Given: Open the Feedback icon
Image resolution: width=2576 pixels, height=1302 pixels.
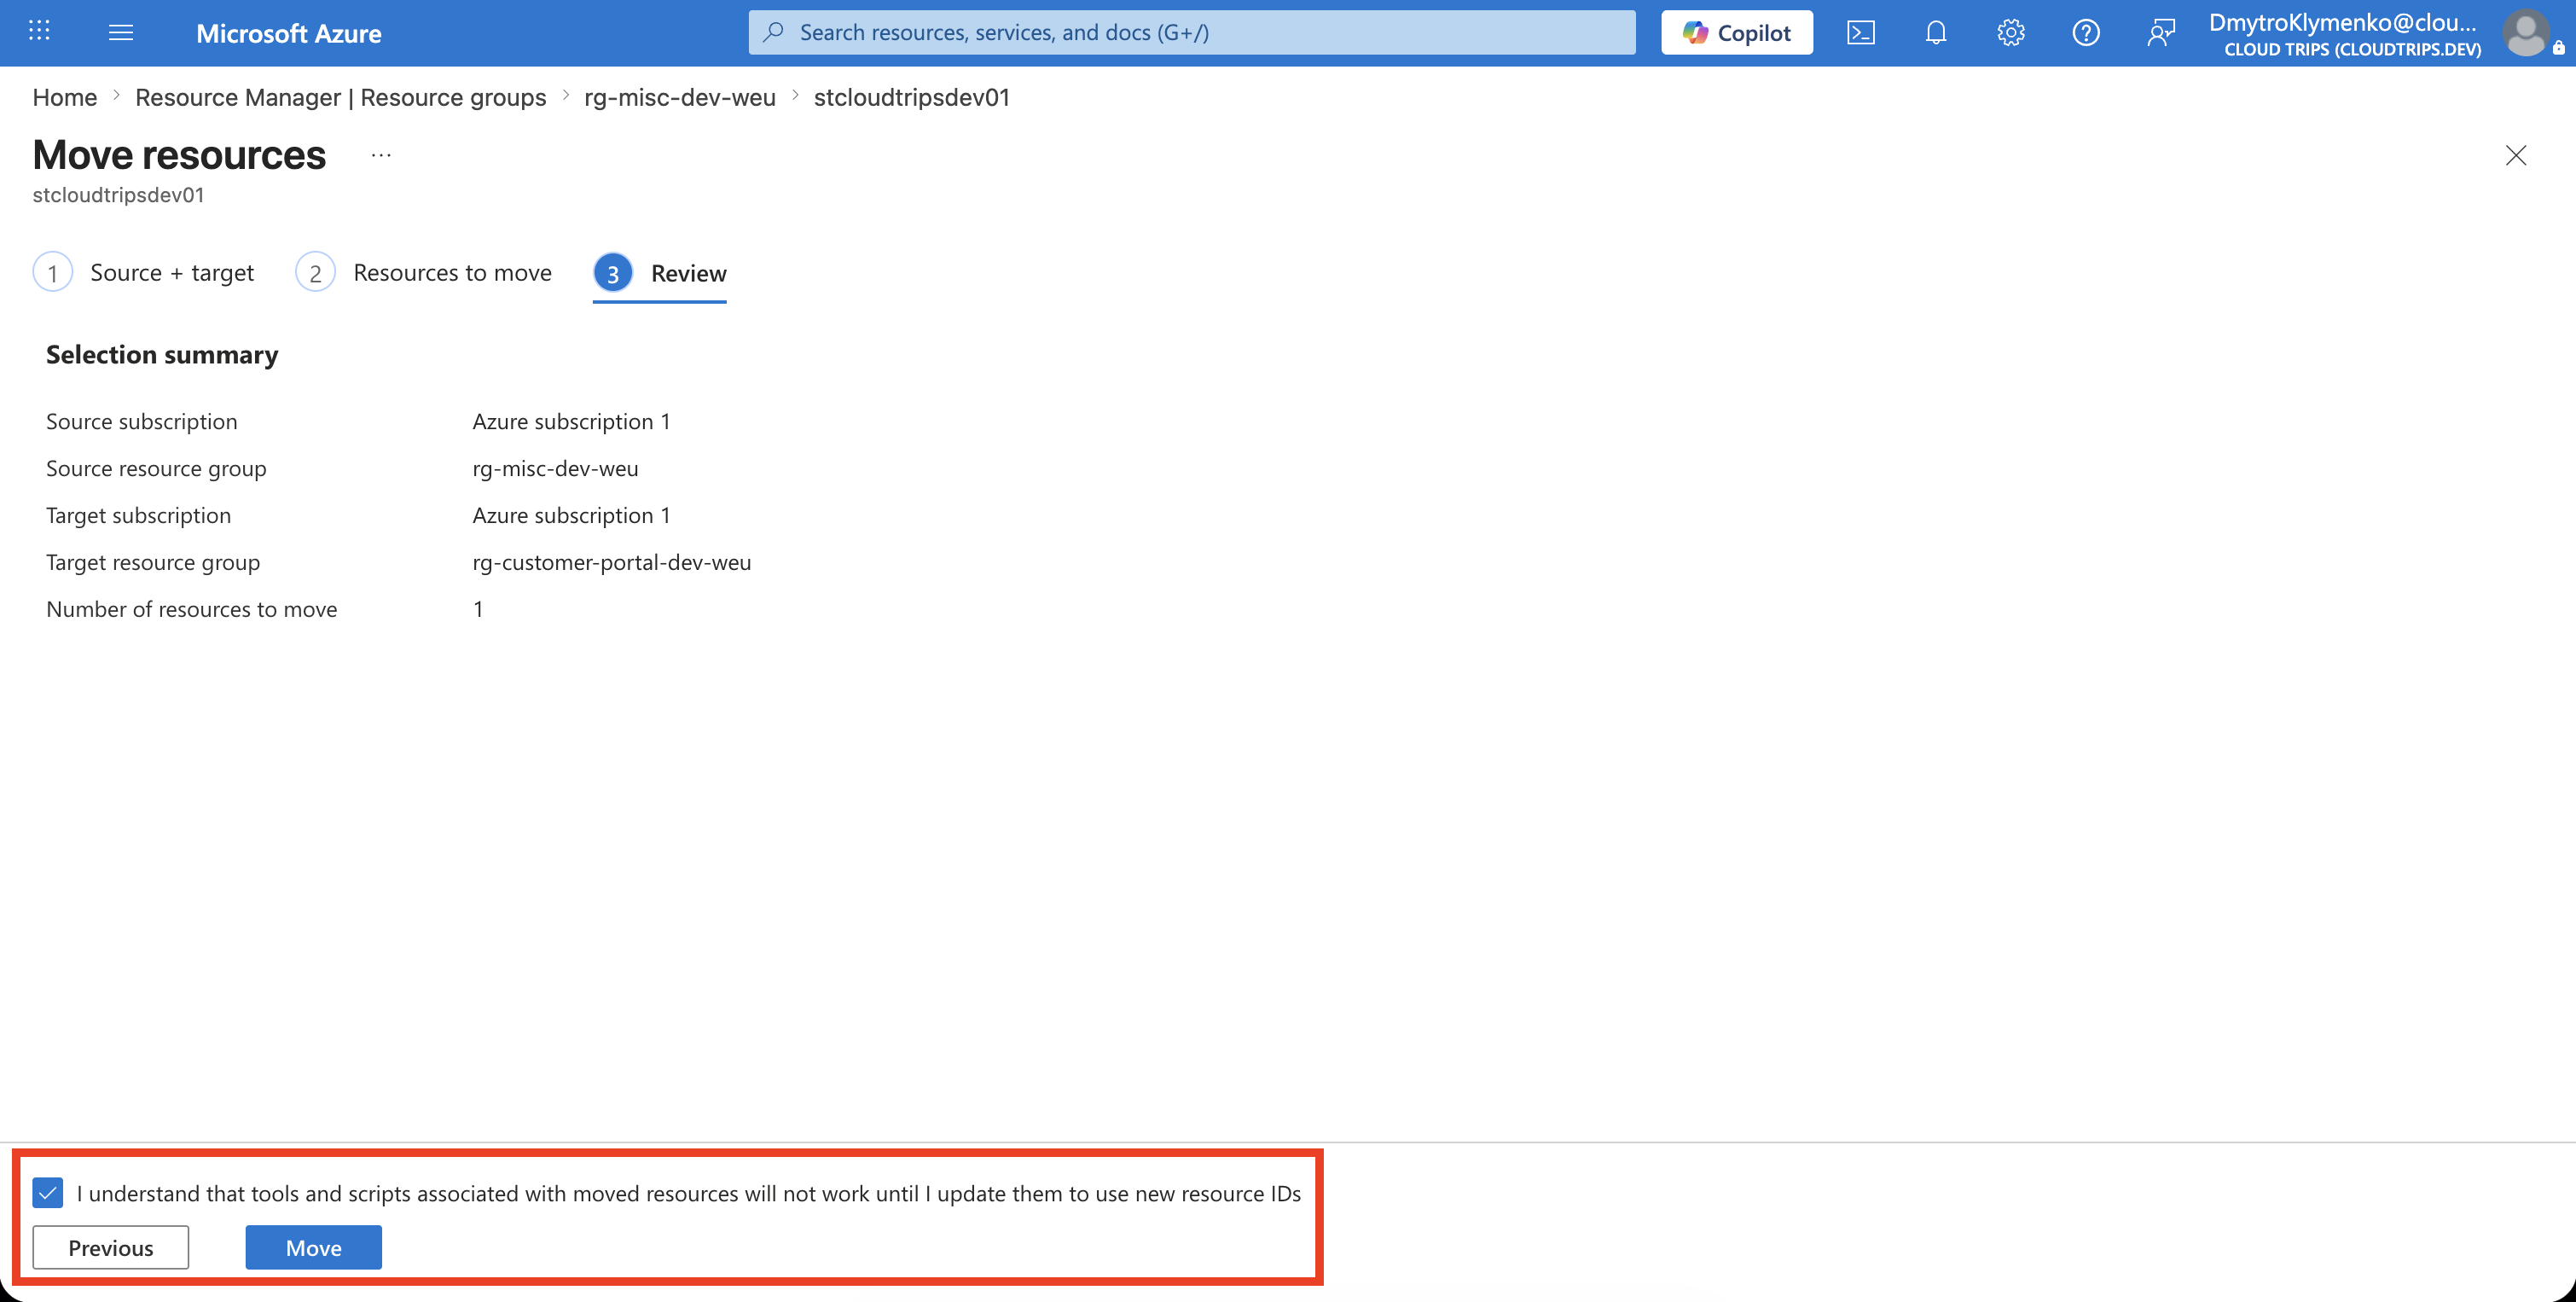Looking at the screenshot, I should pyautogui.click(x=2160, y=32).
